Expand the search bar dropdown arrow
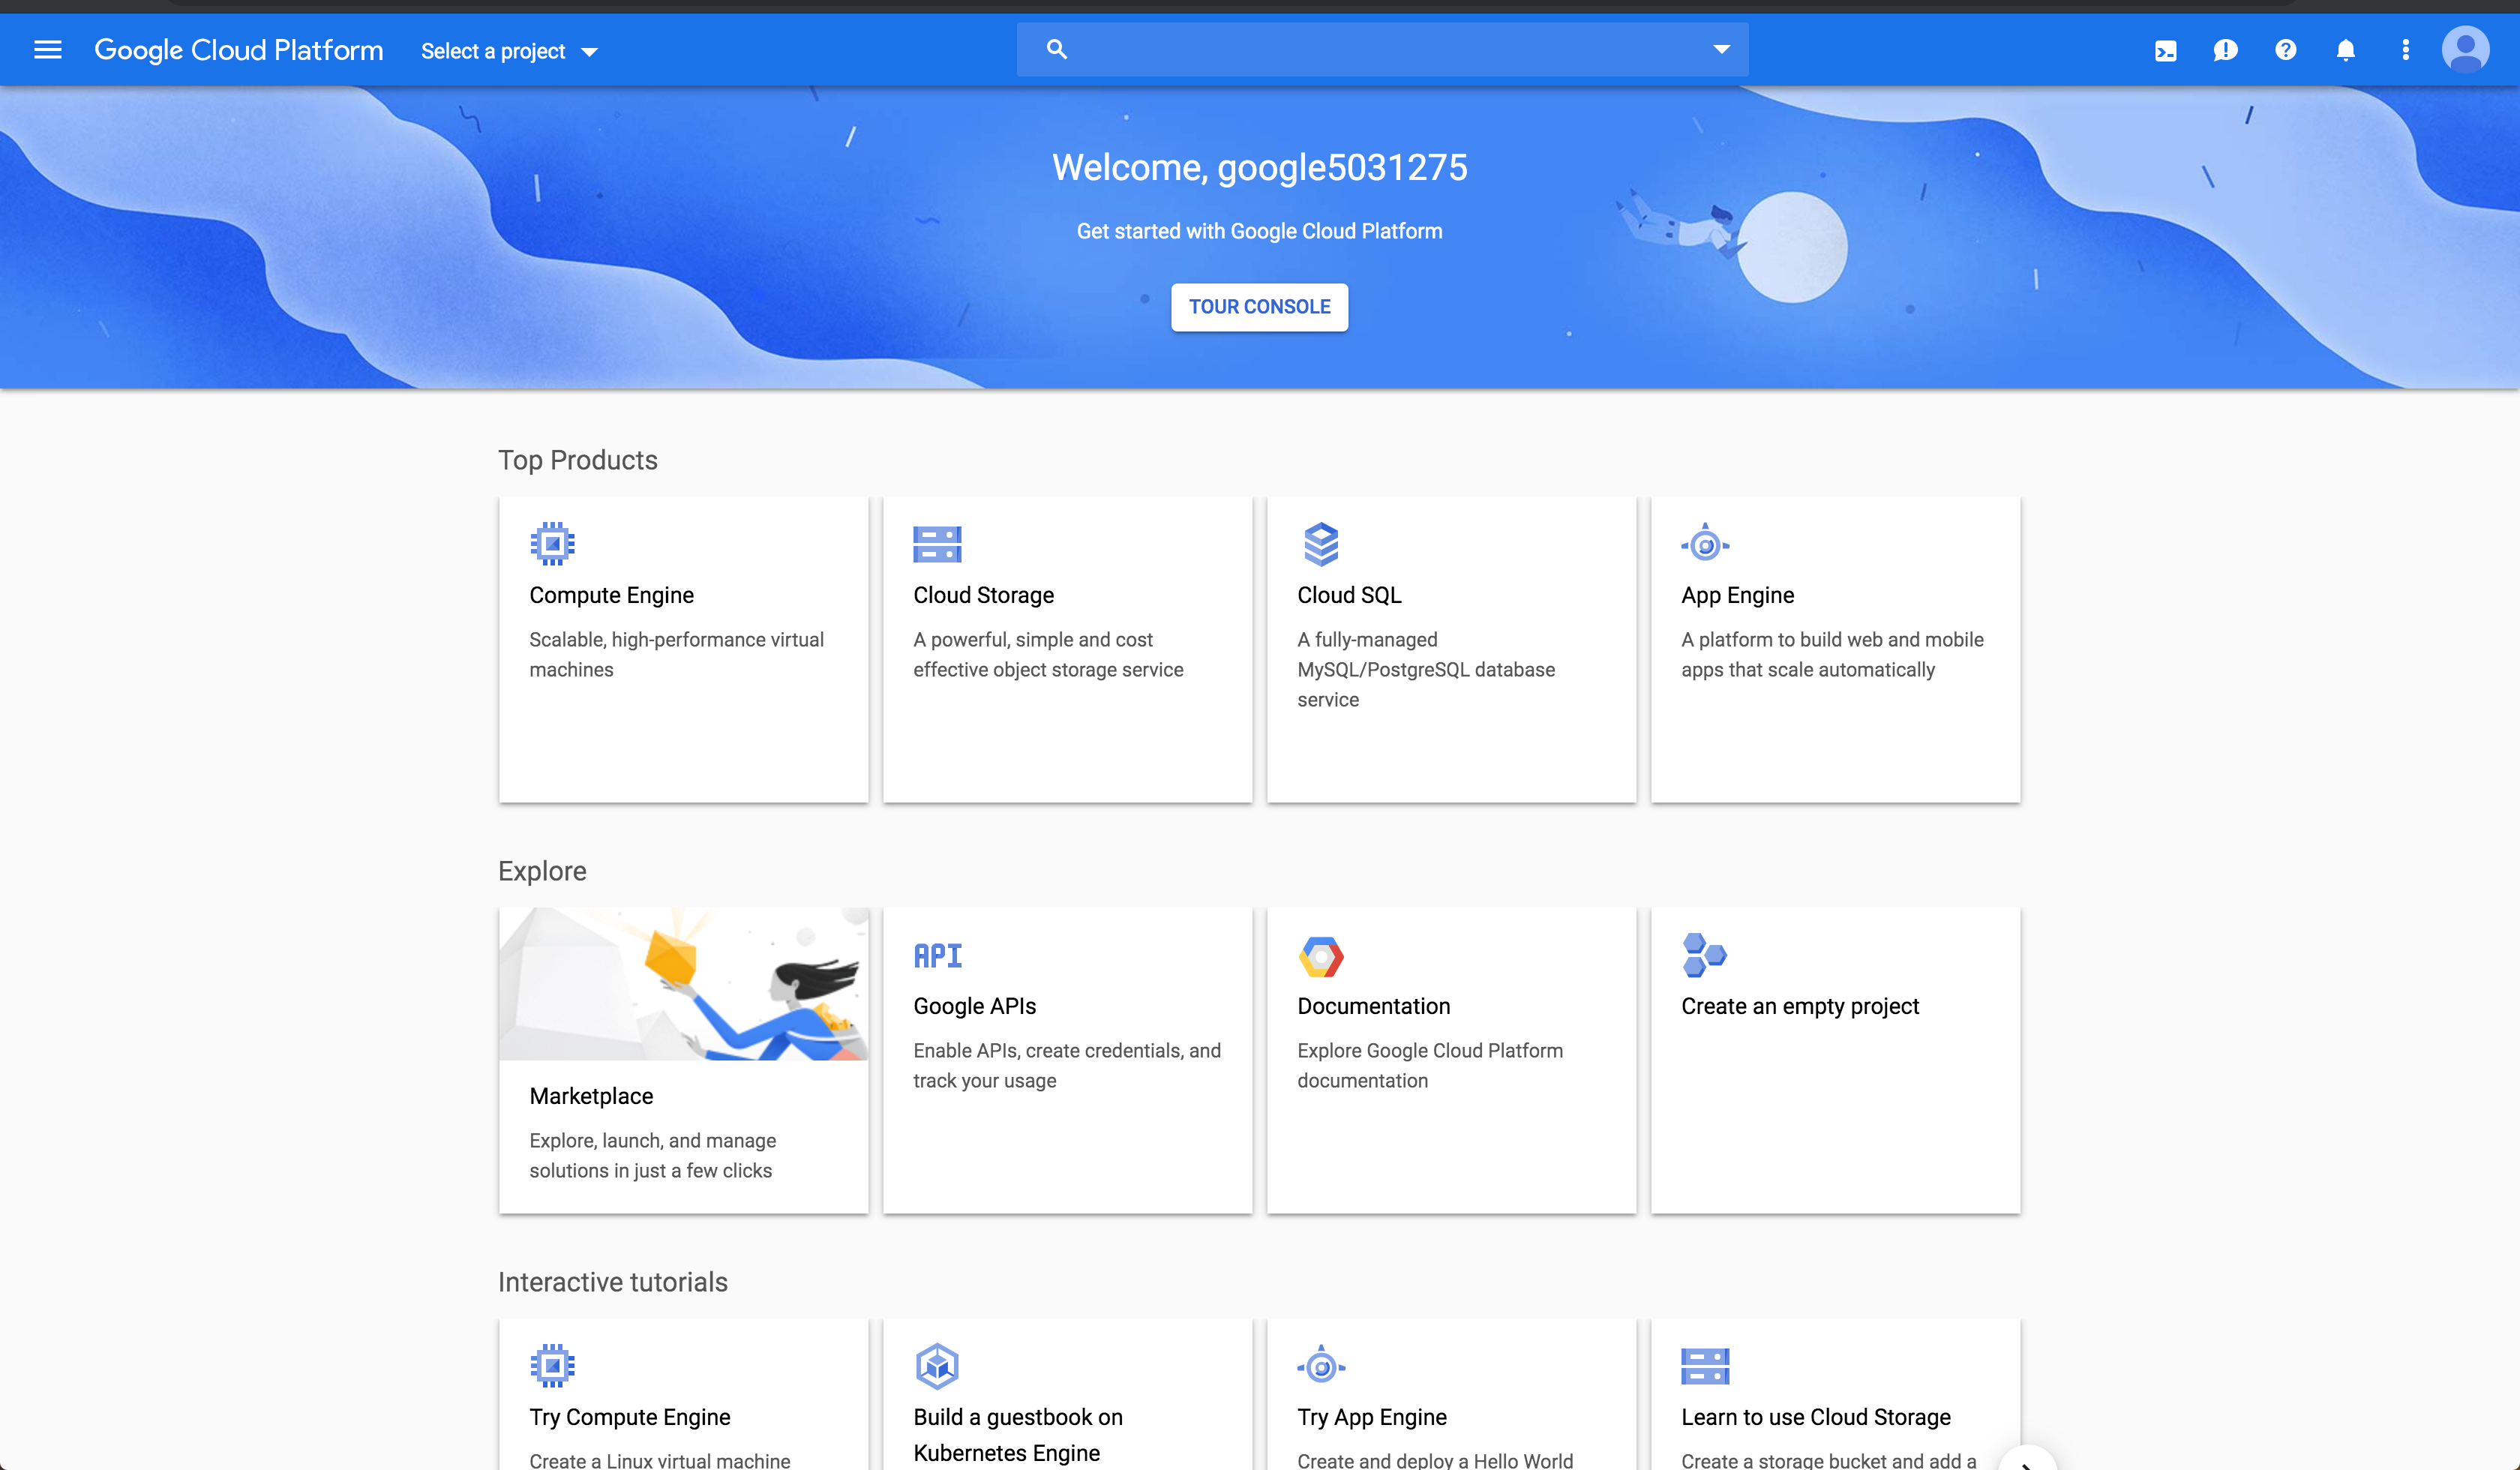Image resolution: width=2520 pixels, height=1470 pixels. 1721,48
